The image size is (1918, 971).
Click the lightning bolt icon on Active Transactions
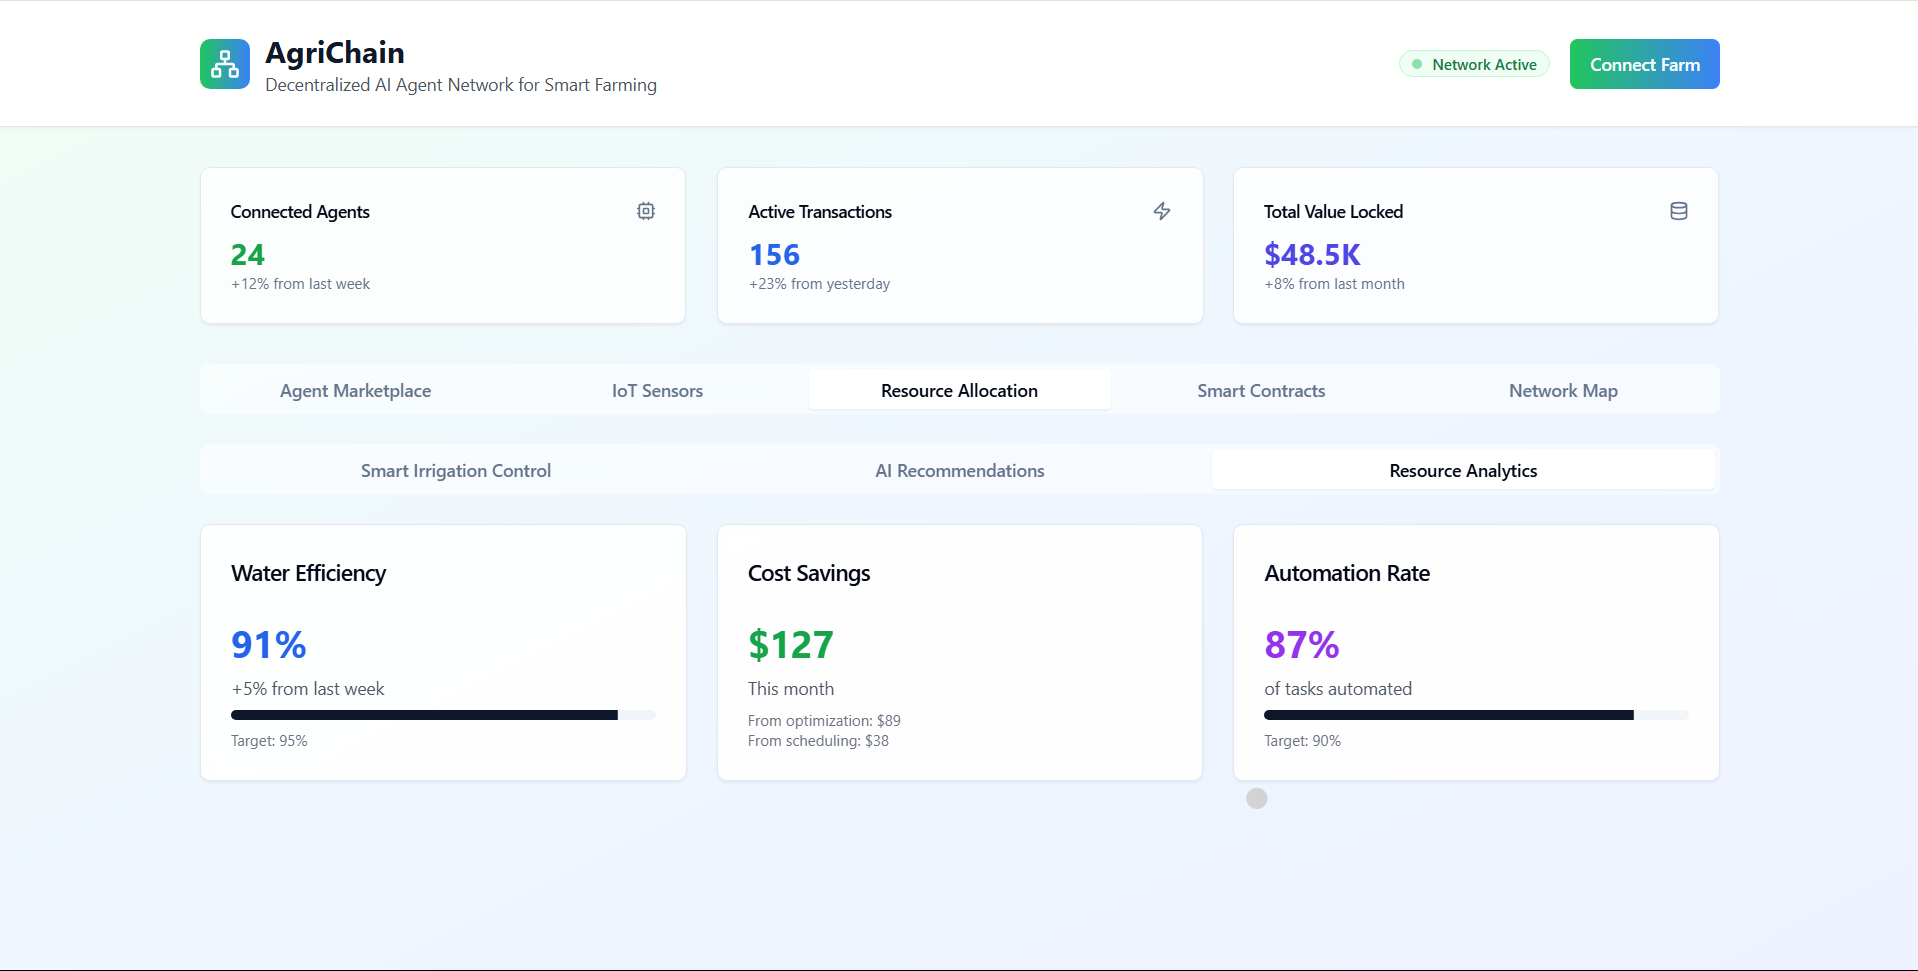coord(1162,211)
